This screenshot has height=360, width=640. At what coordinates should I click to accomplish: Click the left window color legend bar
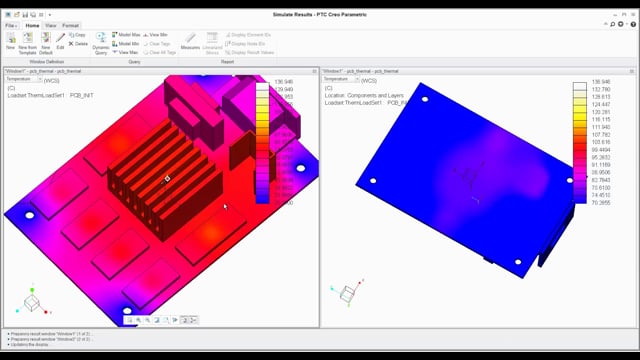pyautogui.click(x=262, y=143)
